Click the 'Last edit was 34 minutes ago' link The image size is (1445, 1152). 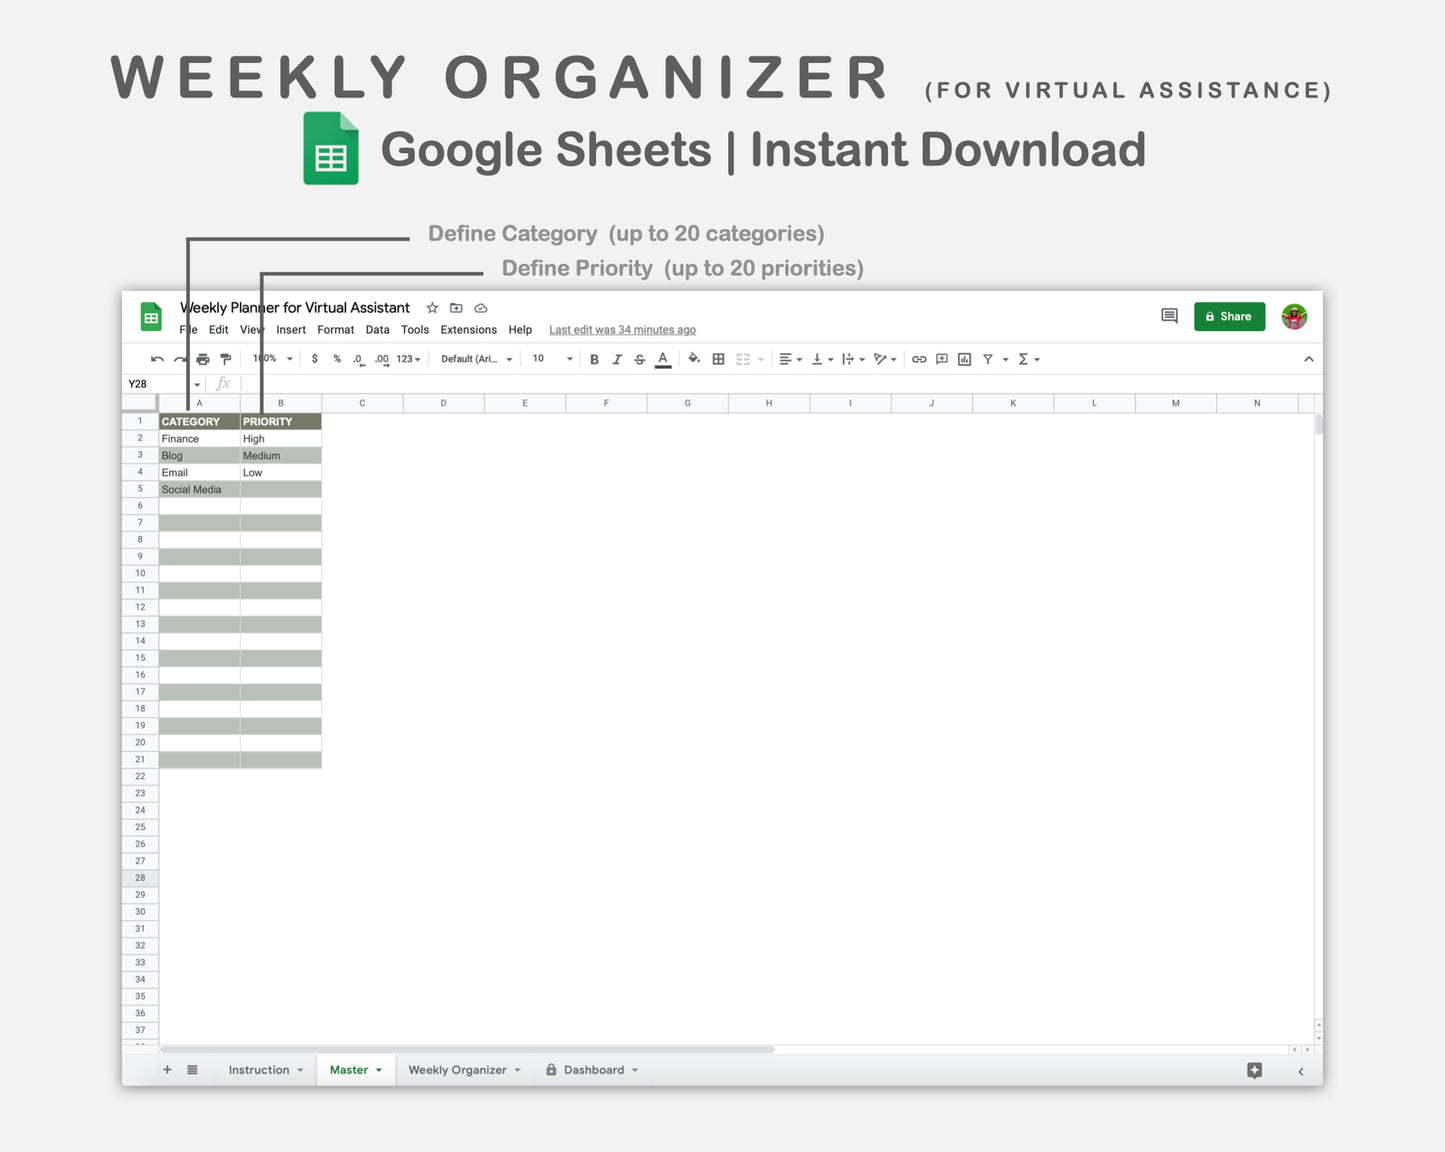tap(621, 329)
